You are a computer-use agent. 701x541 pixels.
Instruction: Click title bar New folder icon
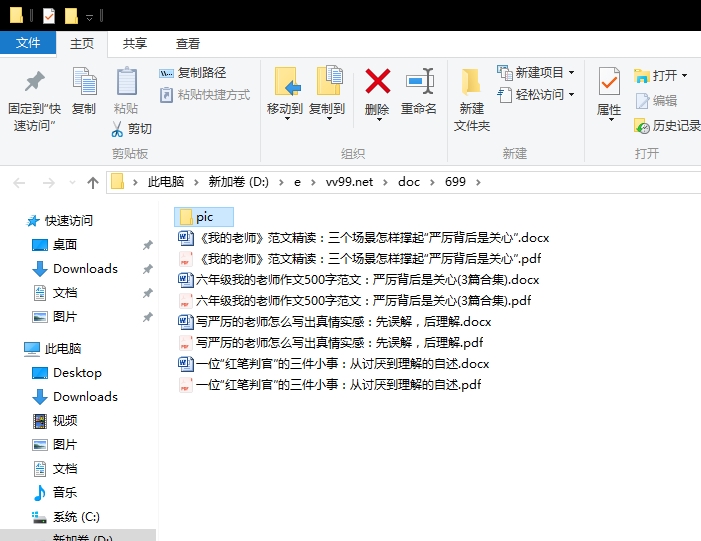(71, 16)
